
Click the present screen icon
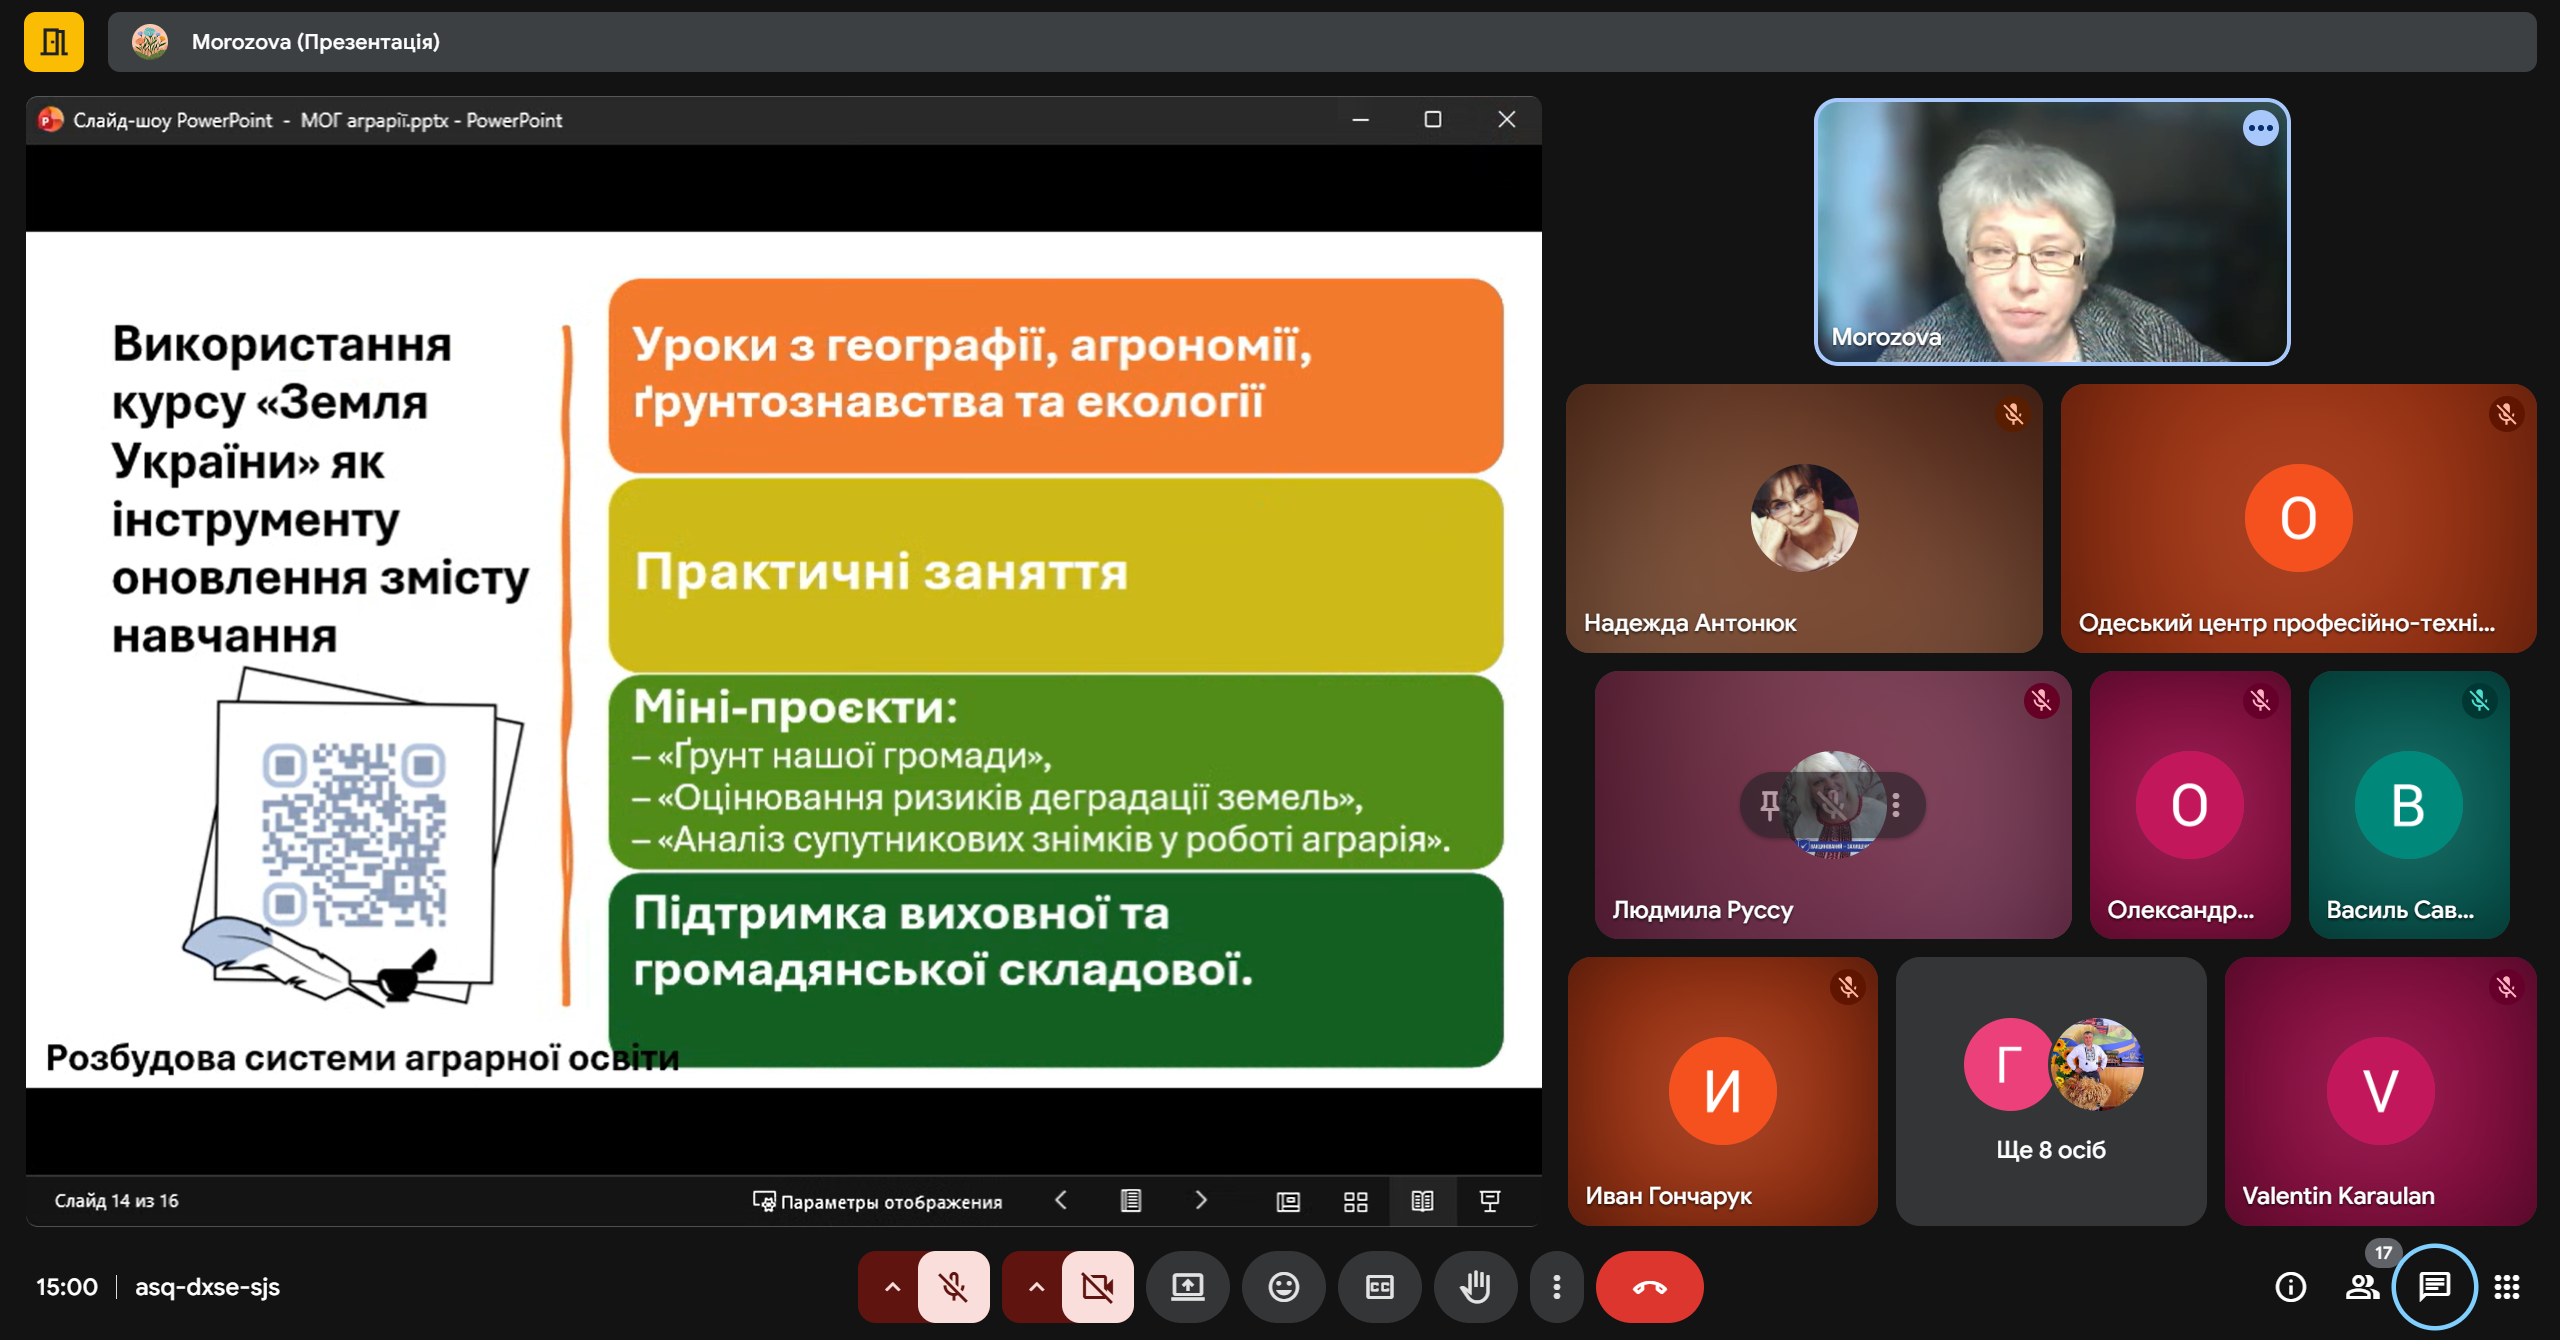[1187, 1287]
